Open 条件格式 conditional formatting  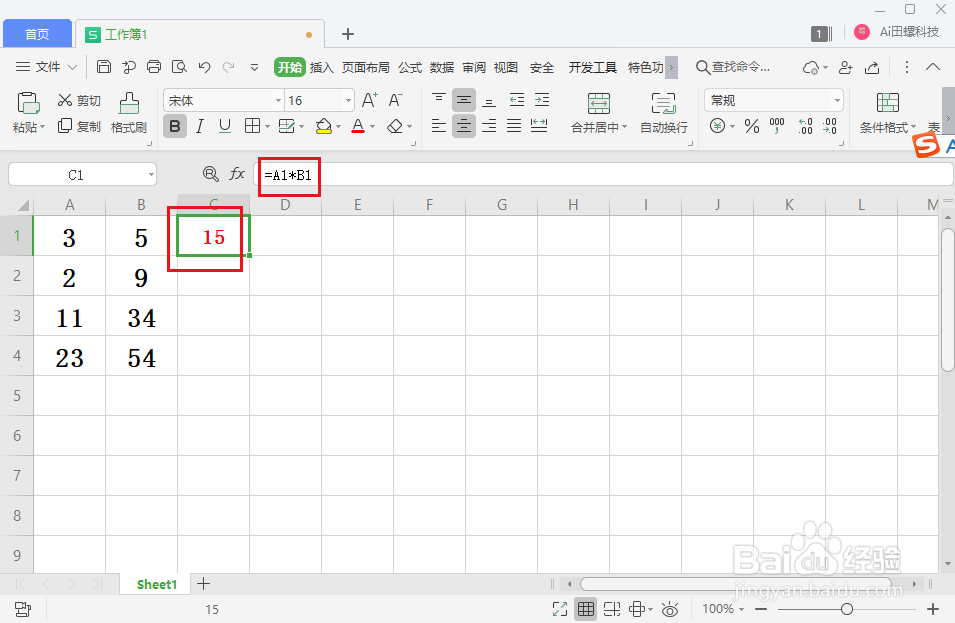[x=887, y=113]
